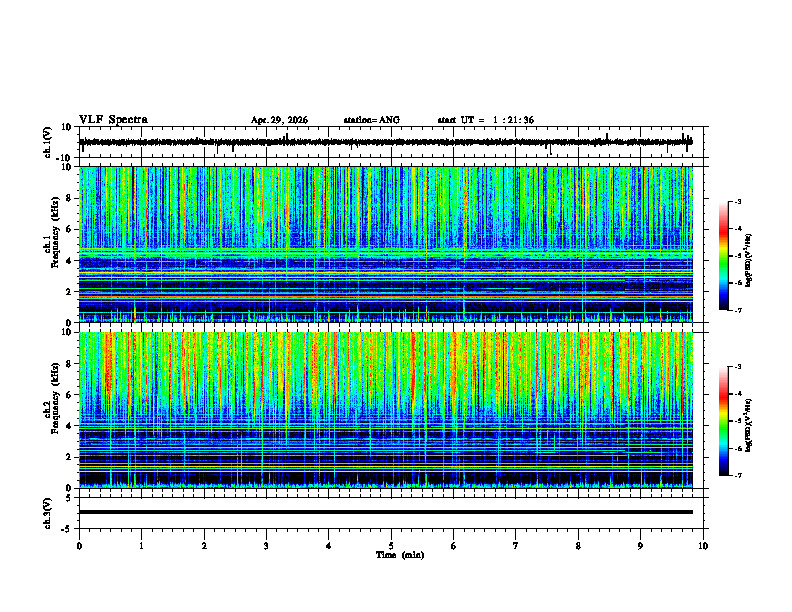
Task: Click the ch.2 spectrogram panel
Action: (385, 410)
